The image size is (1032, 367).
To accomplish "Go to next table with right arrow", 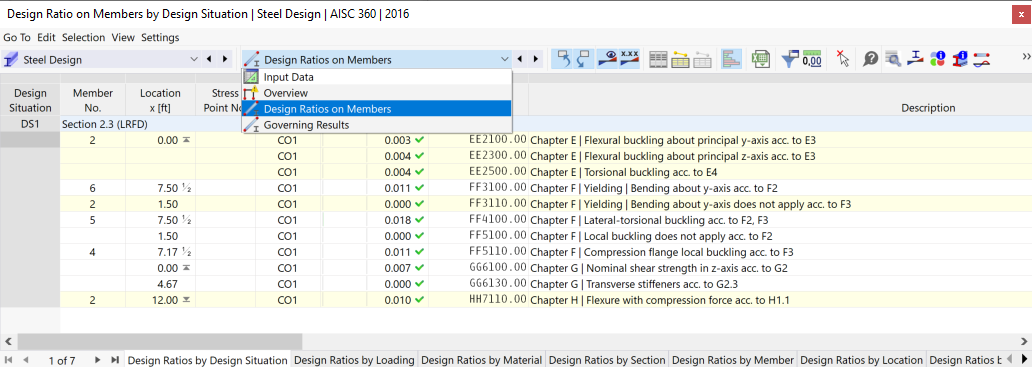I will point(536,59).
